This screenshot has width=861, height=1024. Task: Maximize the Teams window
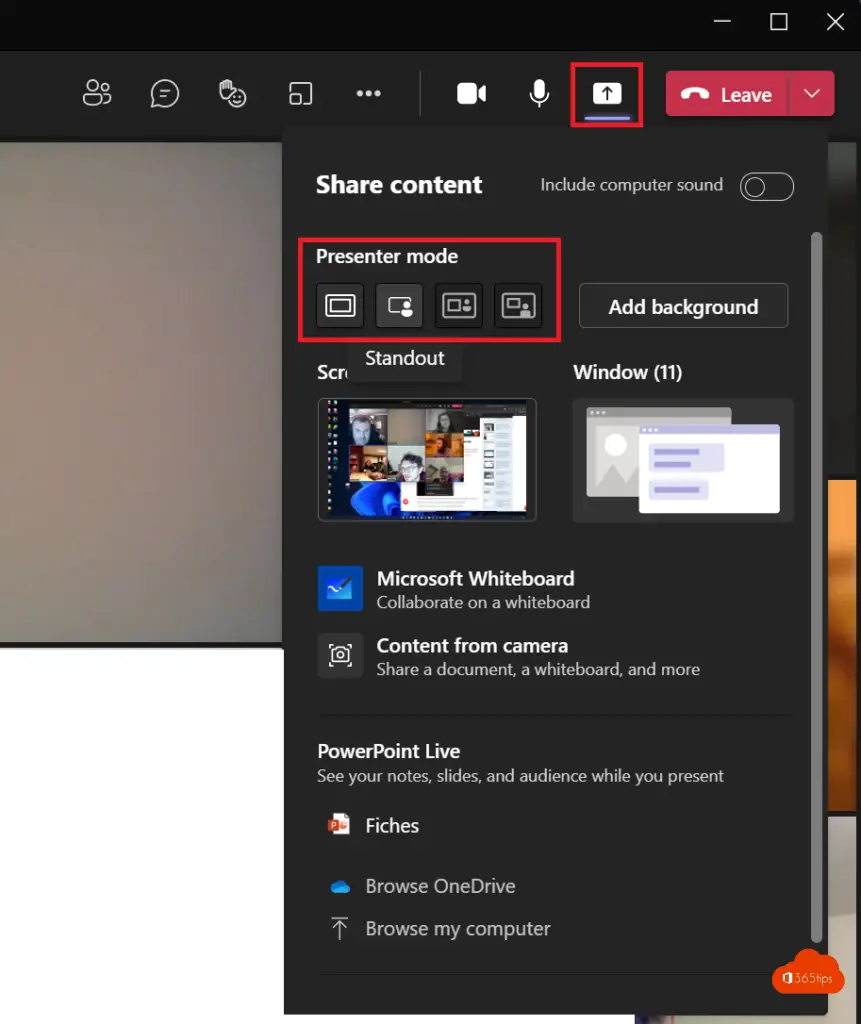tap(779, 22)
